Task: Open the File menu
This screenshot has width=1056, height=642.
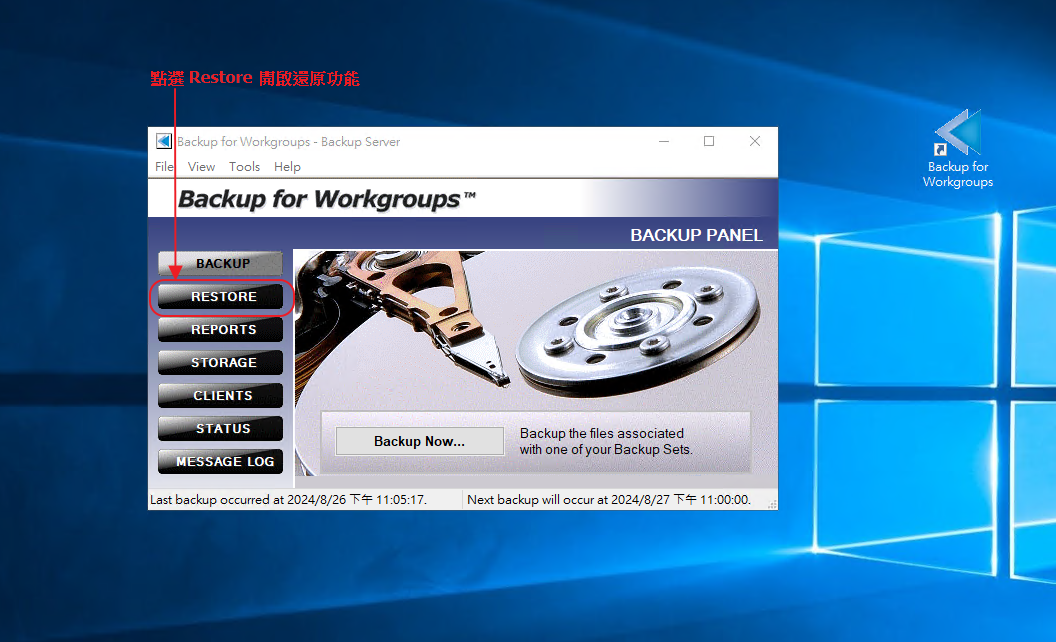Action: [164, 166]
